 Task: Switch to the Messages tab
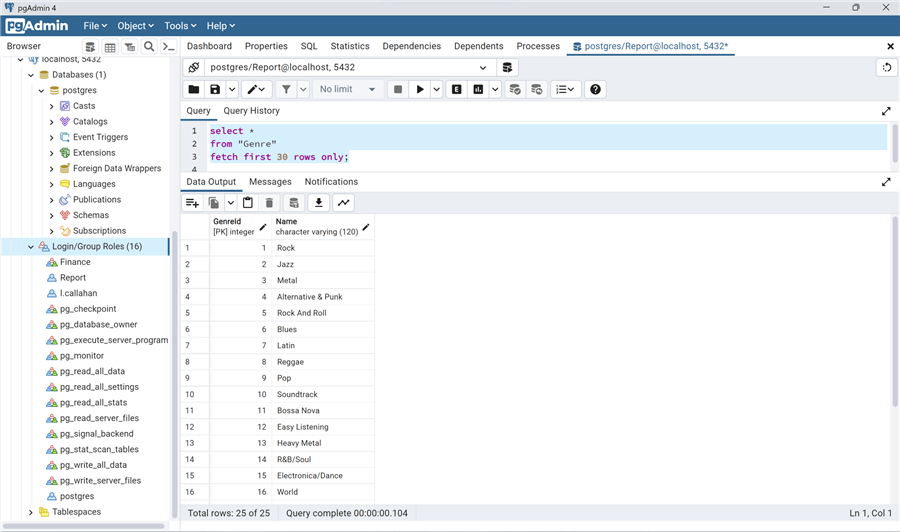(x=270, y=182)
